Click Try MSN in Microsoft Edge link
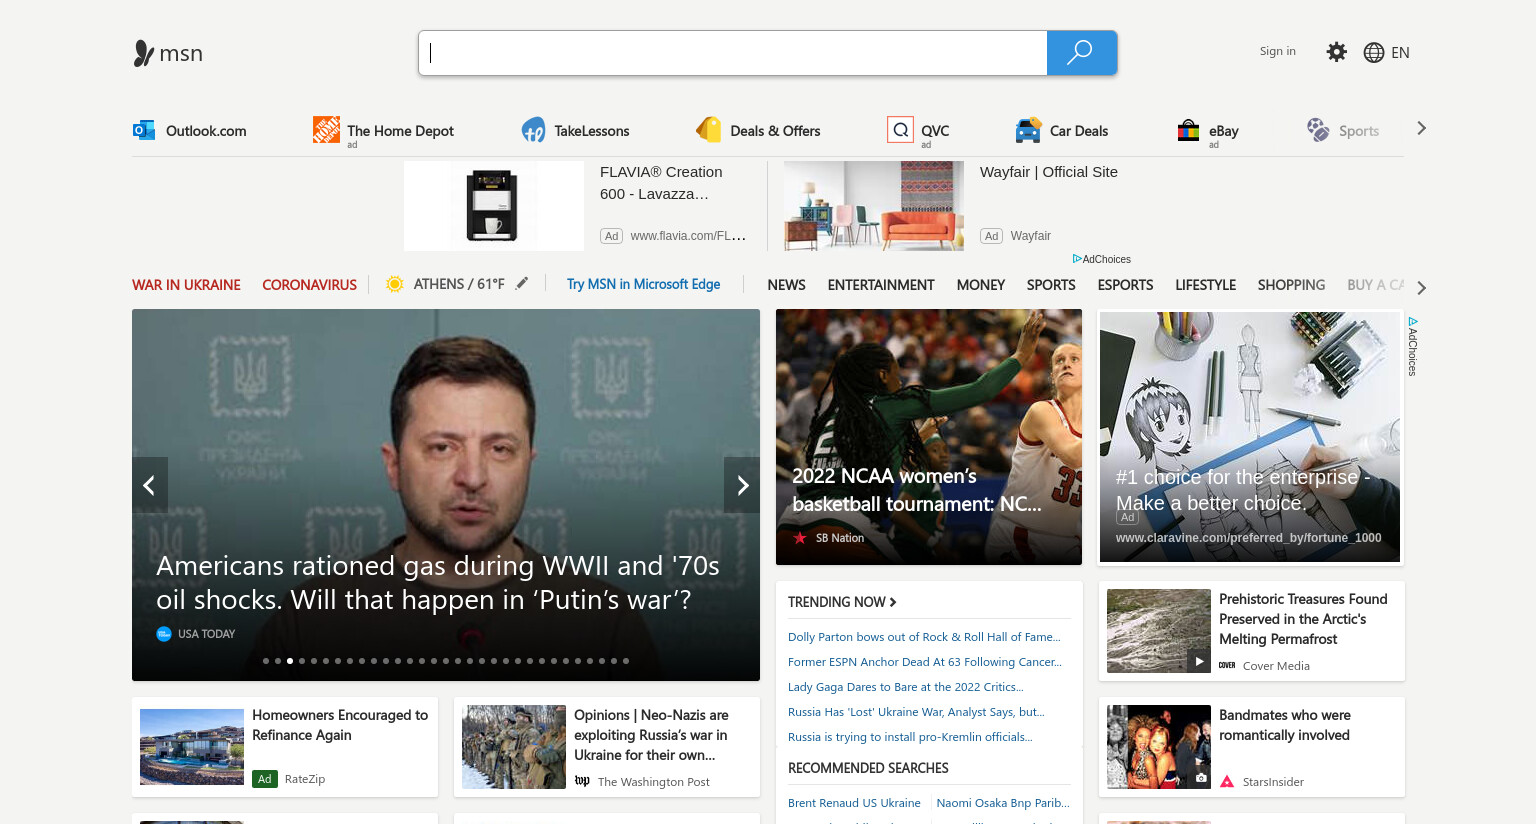The width and height of the screenshot is (1536, 824). point(643,284)
